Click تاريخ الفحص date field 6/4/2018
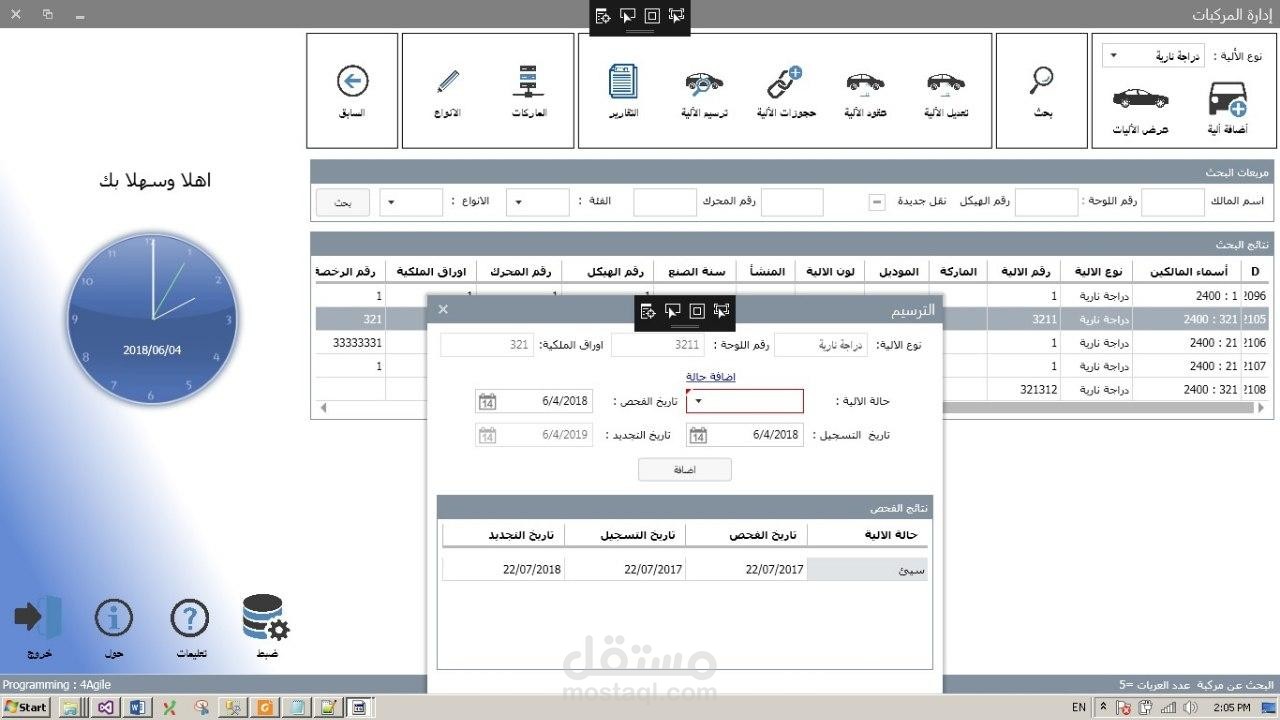The image size is (1280, 720). [x=534, y=401]
